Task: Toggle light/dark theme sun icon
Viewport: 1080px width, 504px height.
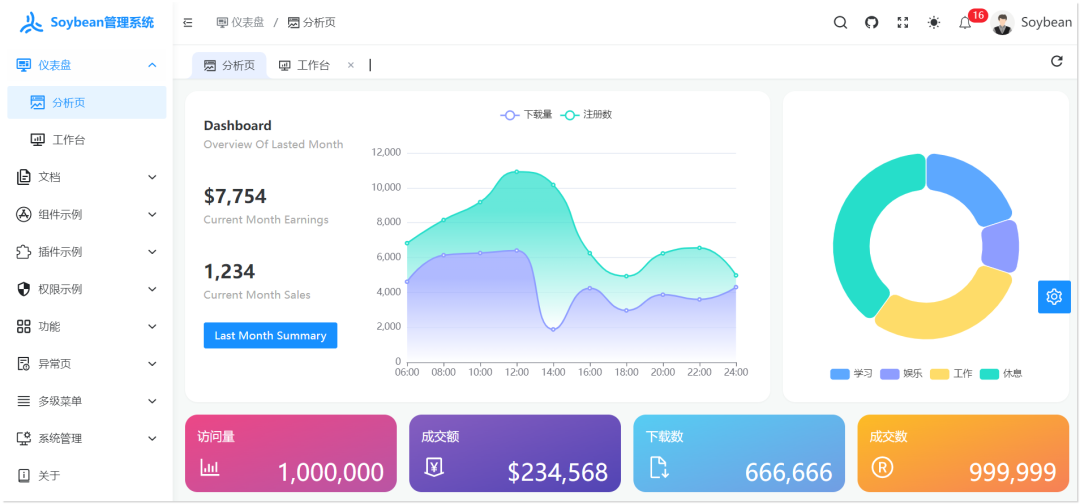Action: tap(934, 23)
